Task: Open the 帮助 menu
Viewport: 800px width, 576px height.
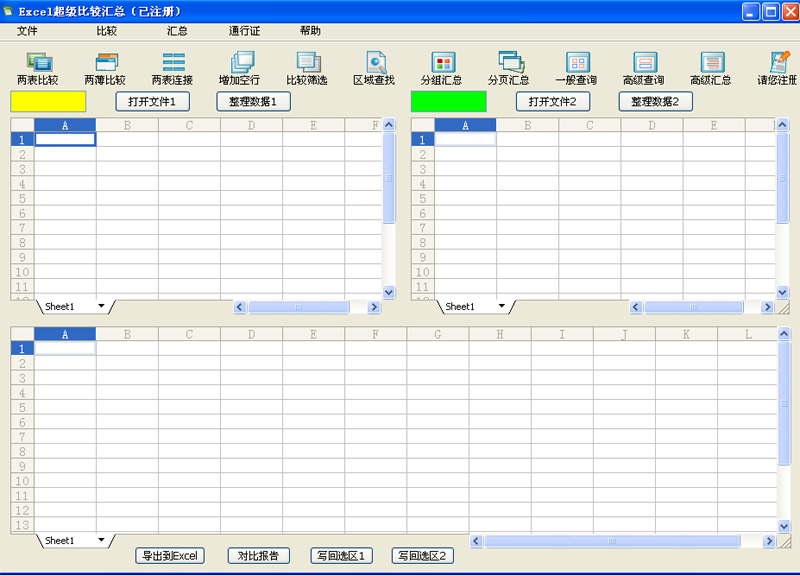Action: (x=310, y=31)
